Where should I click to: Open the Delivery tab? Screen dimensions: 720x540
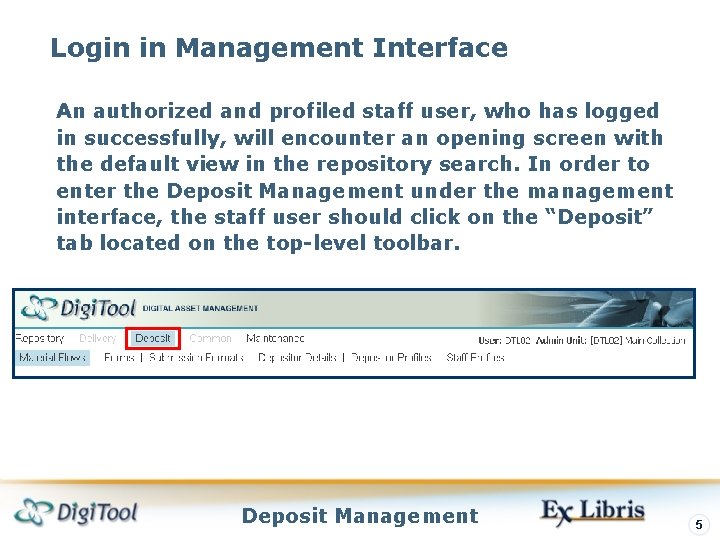tap(97, 338)
